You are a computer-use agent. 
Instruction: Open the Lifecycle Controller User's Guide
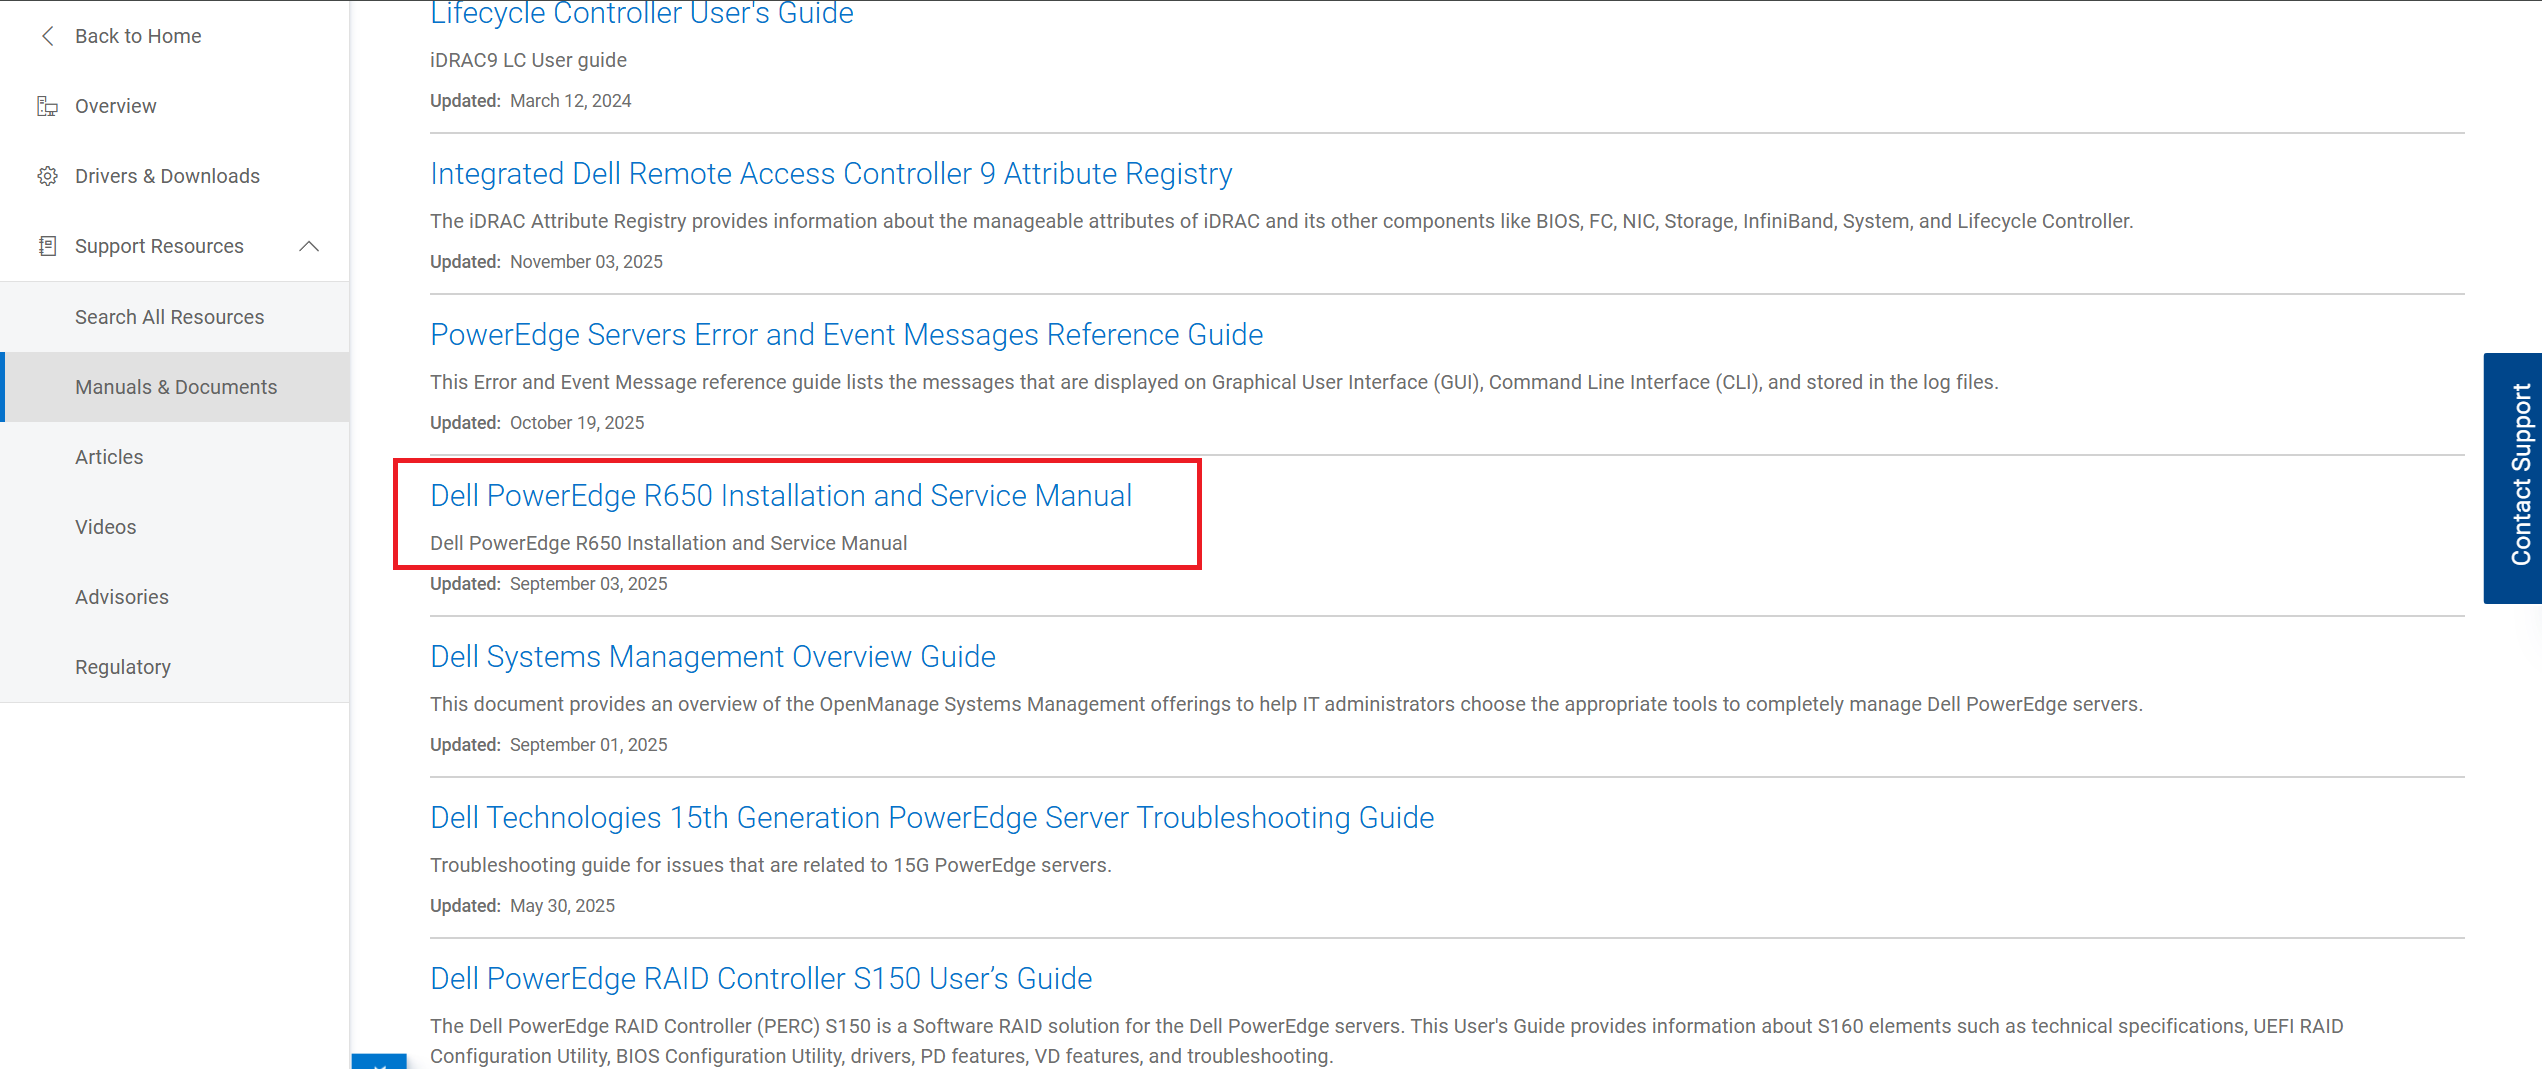tap(641, 14)
